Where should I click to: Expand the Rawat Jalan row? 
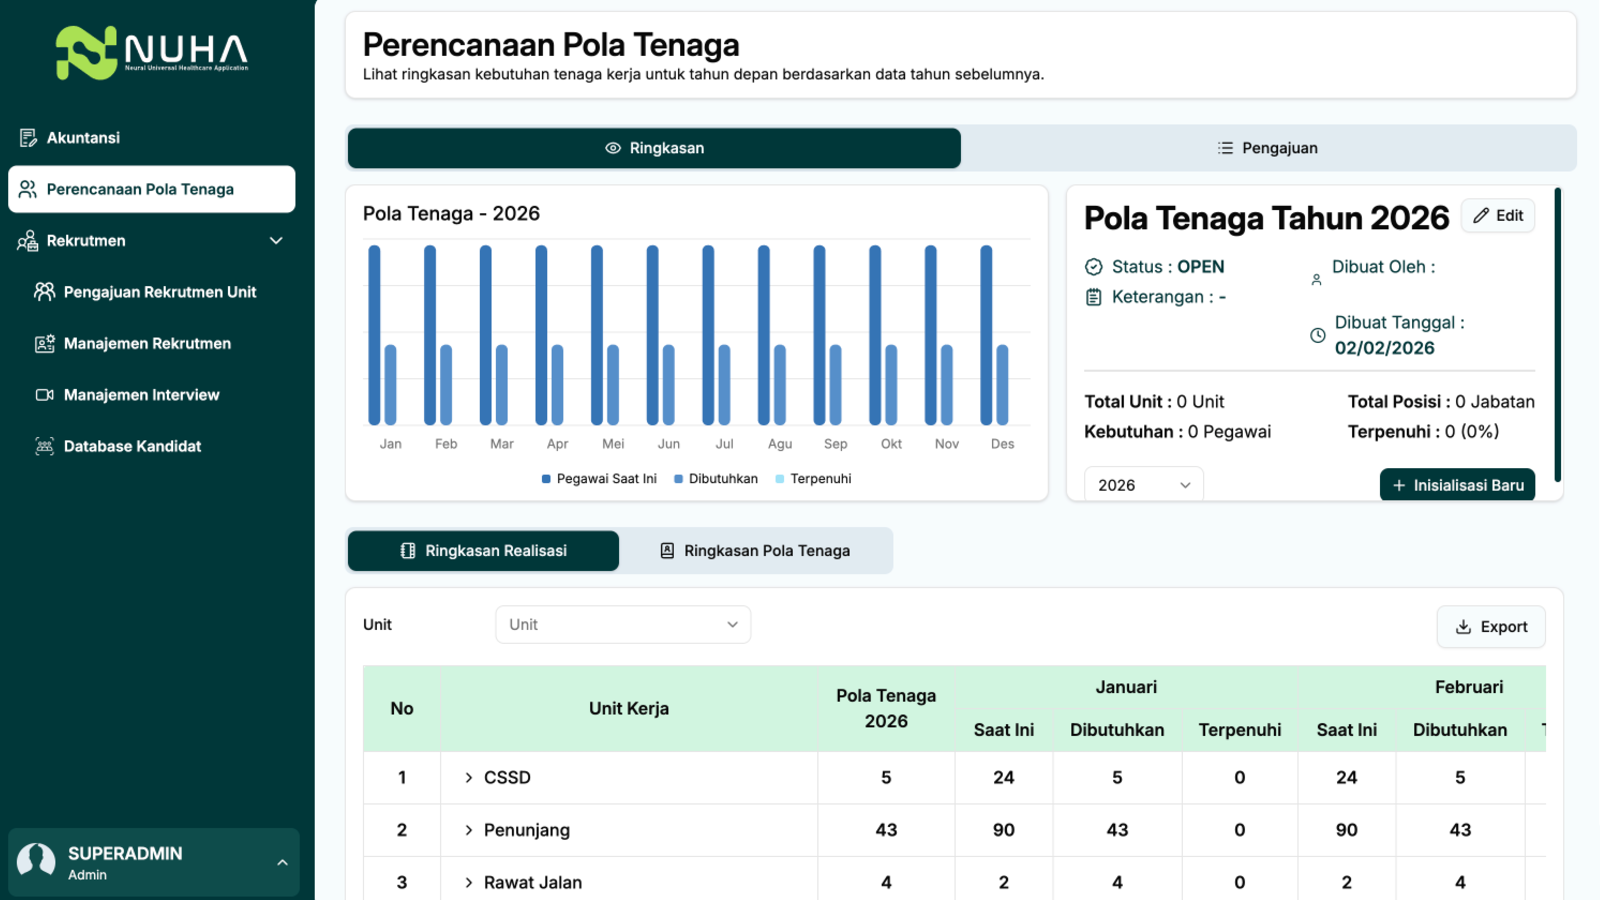(468, 883)
